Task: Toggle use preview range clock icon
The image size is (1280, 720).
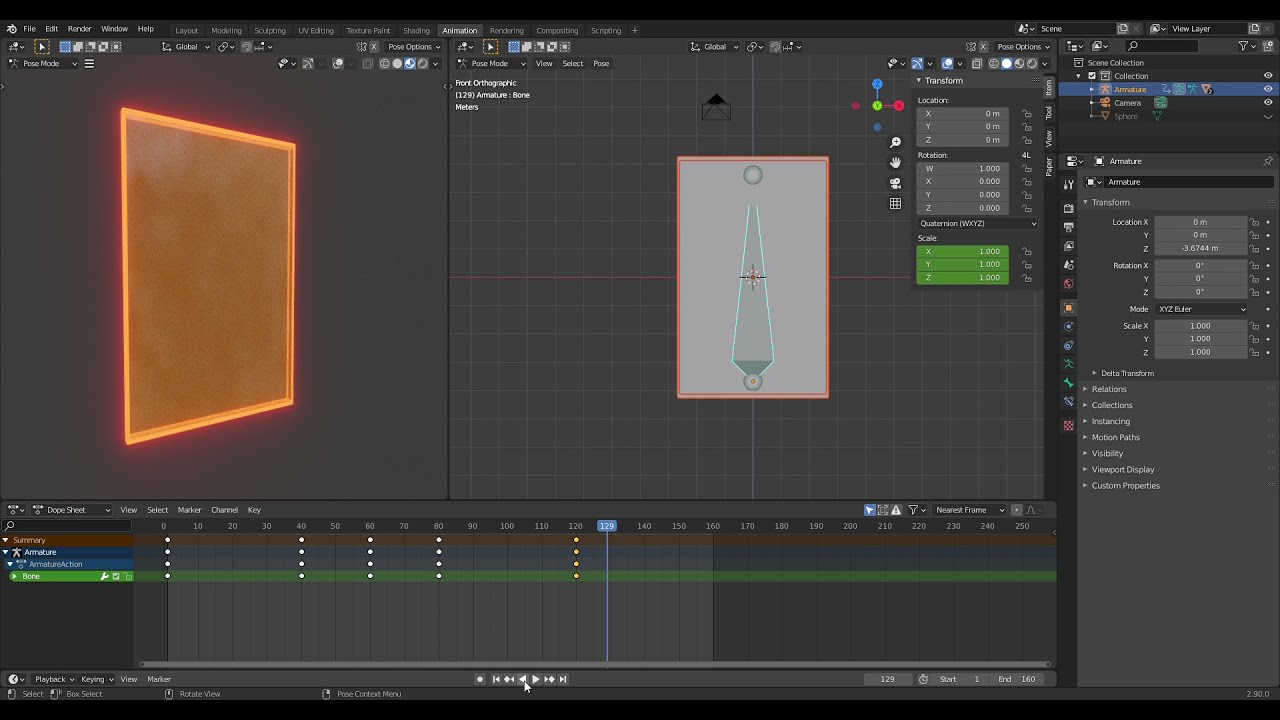Action: pos(923,679)
